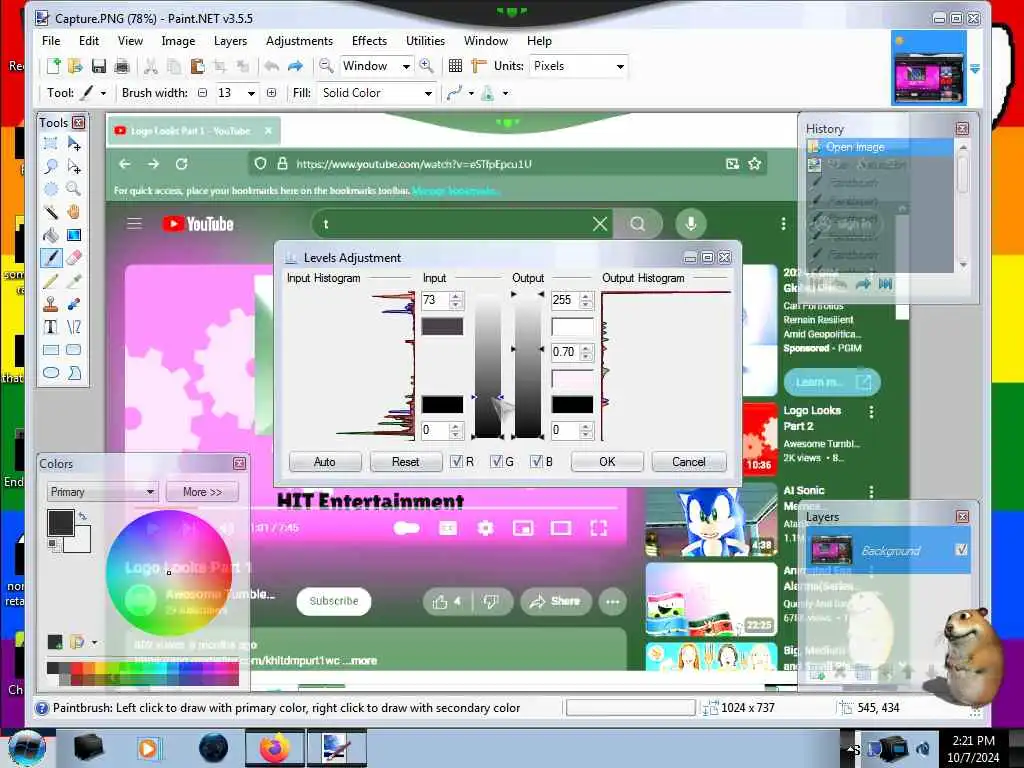
Task: Click the Zoom out magnifier icon
Action: [326, 66]
